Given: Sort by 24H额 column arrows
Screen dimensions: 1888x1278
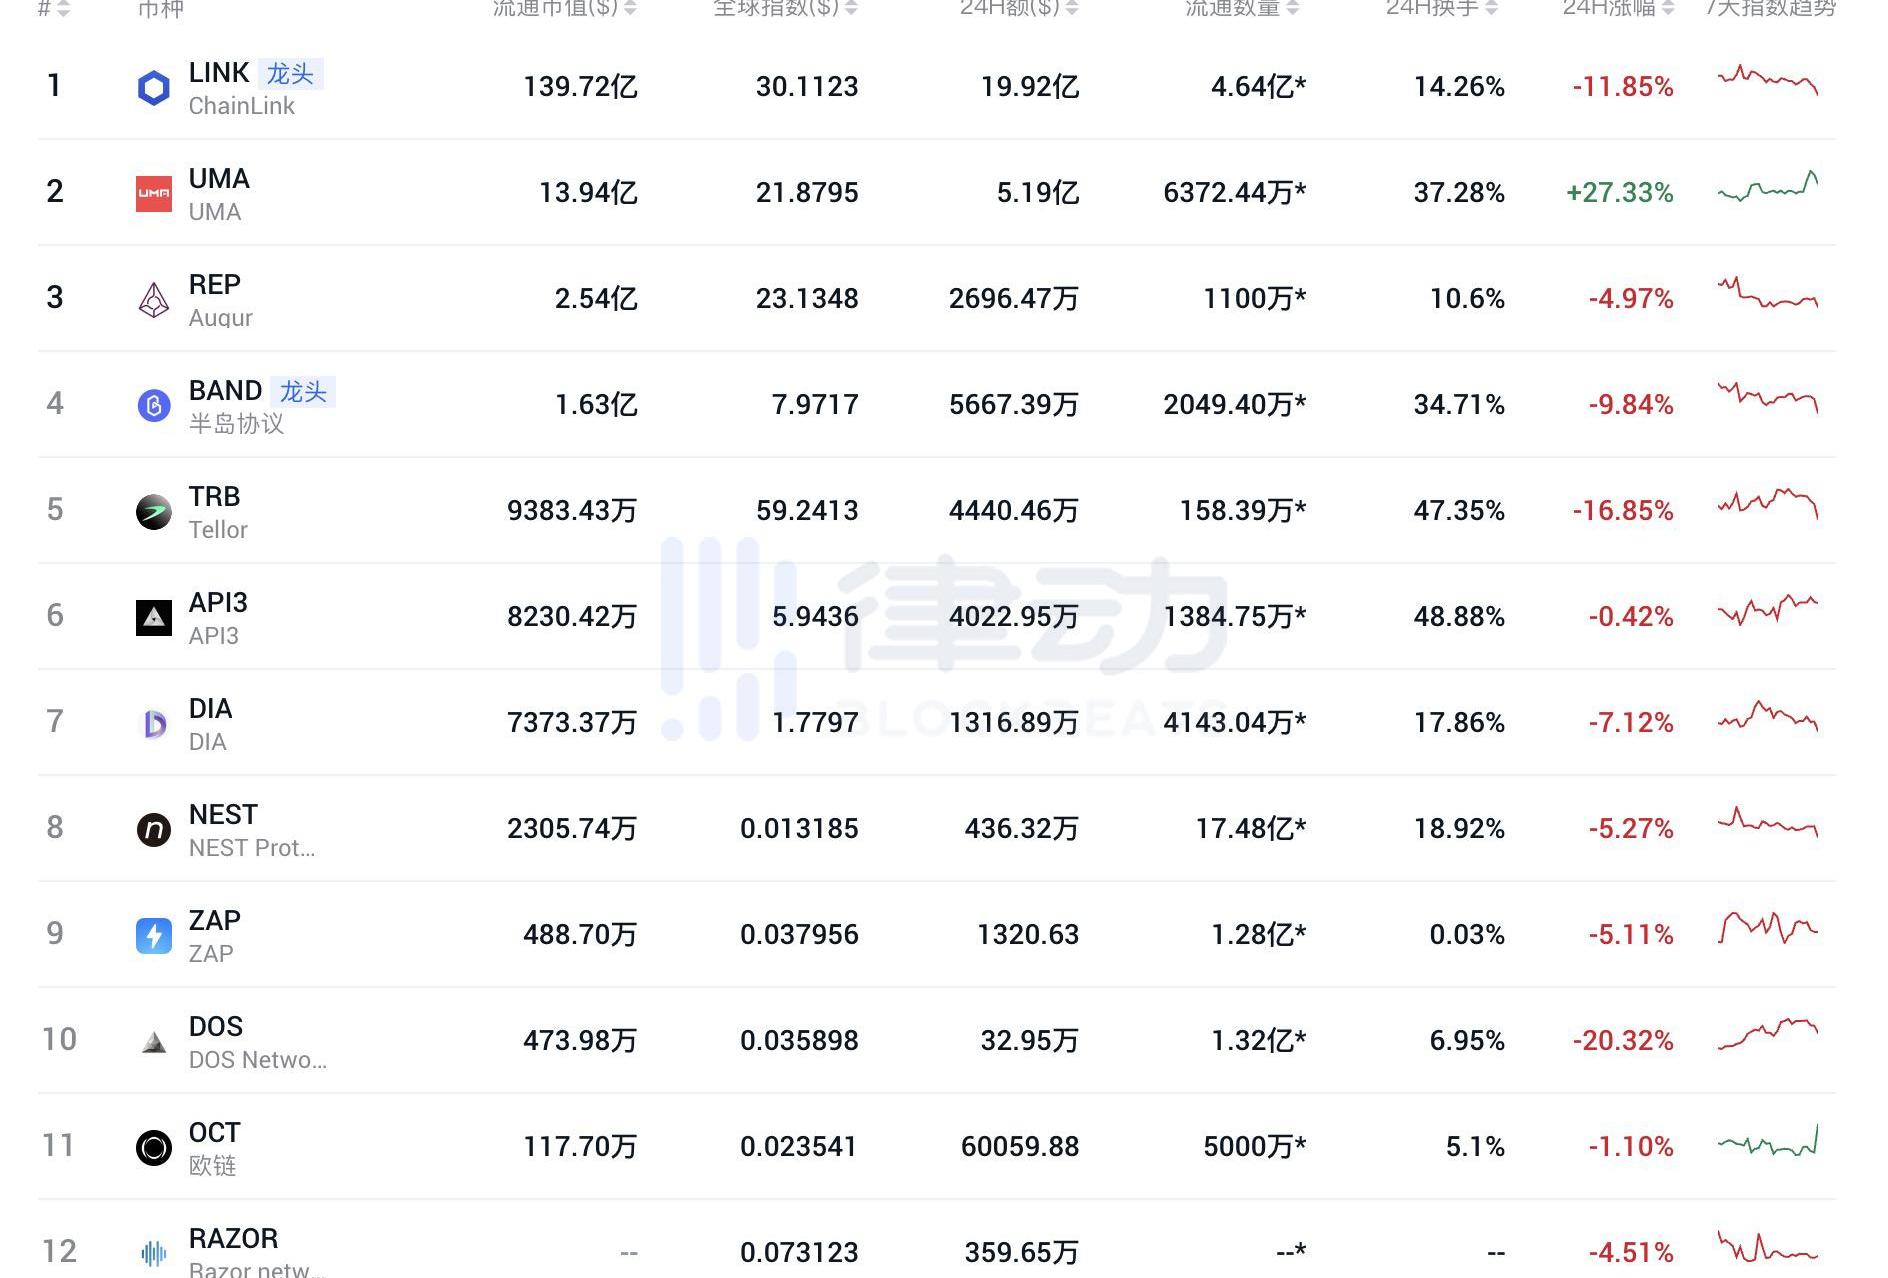Looking at the screenshot, I should 1072,9.
